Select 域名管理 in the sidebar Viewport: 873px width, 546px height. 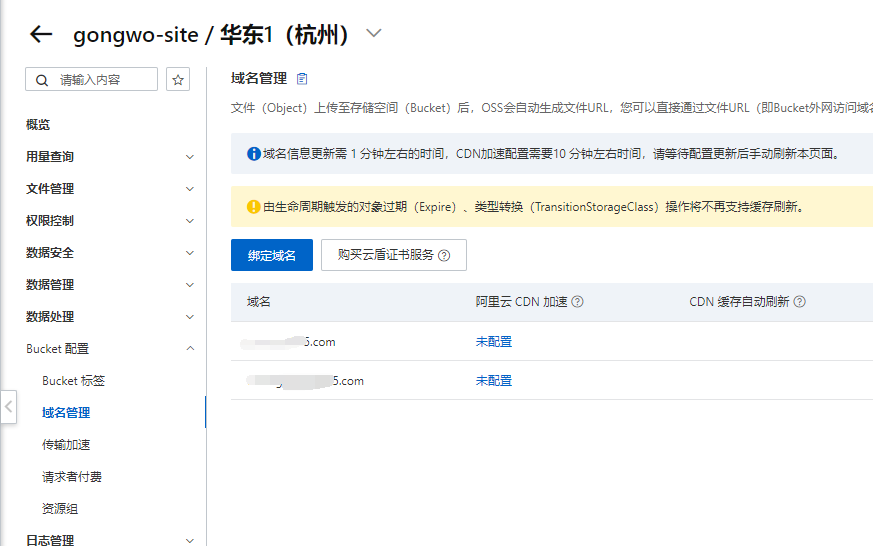pyautogui.click(x=66, y=413)
